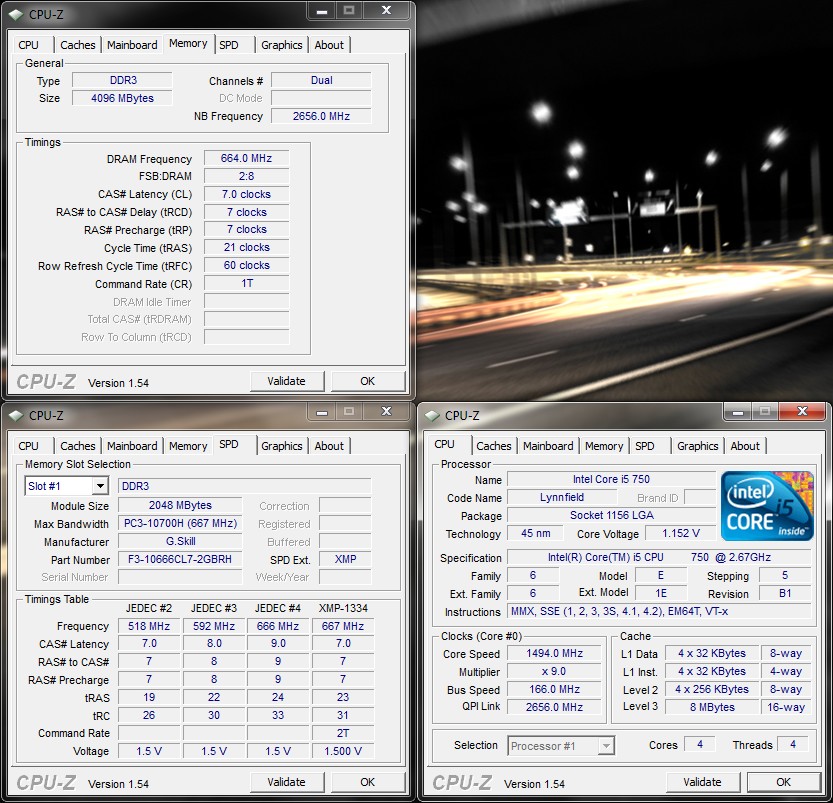Click the Core Speed value 1494.0 MHz
This screenshot has width=833, height=803.
click(554, 653)
